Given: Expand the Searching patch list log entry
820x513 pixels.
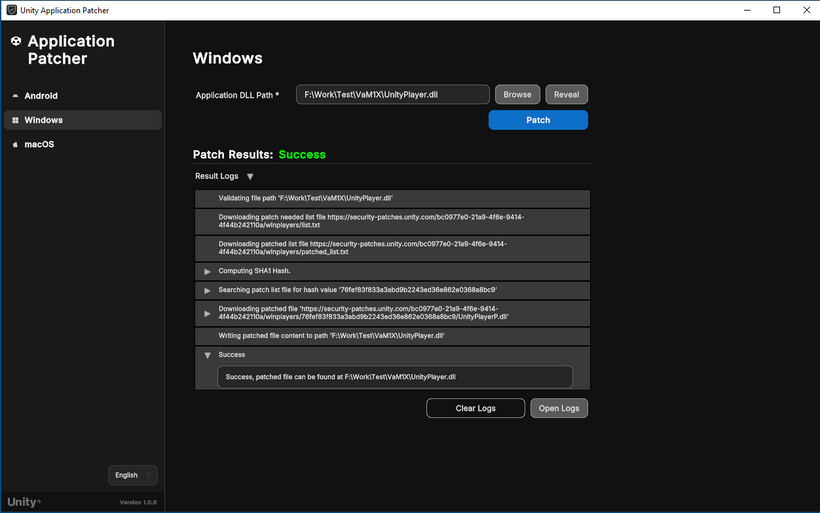Looking at the screenshot, I should [208, 290].
